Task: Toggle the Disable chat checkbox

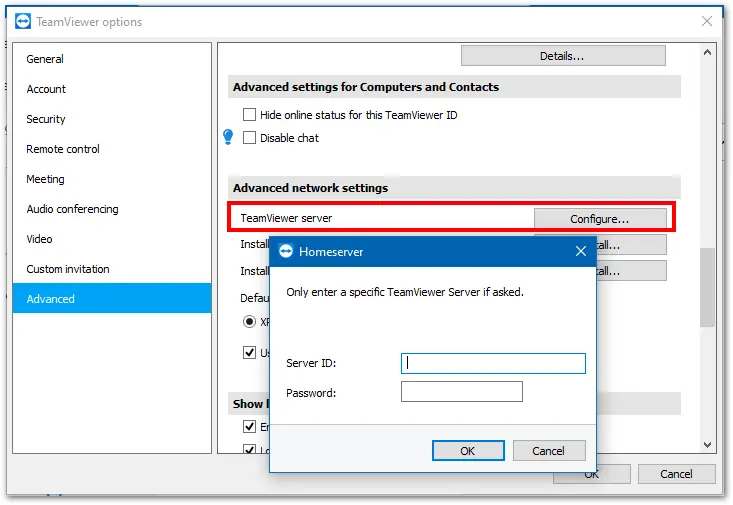Action: [249, 137]
